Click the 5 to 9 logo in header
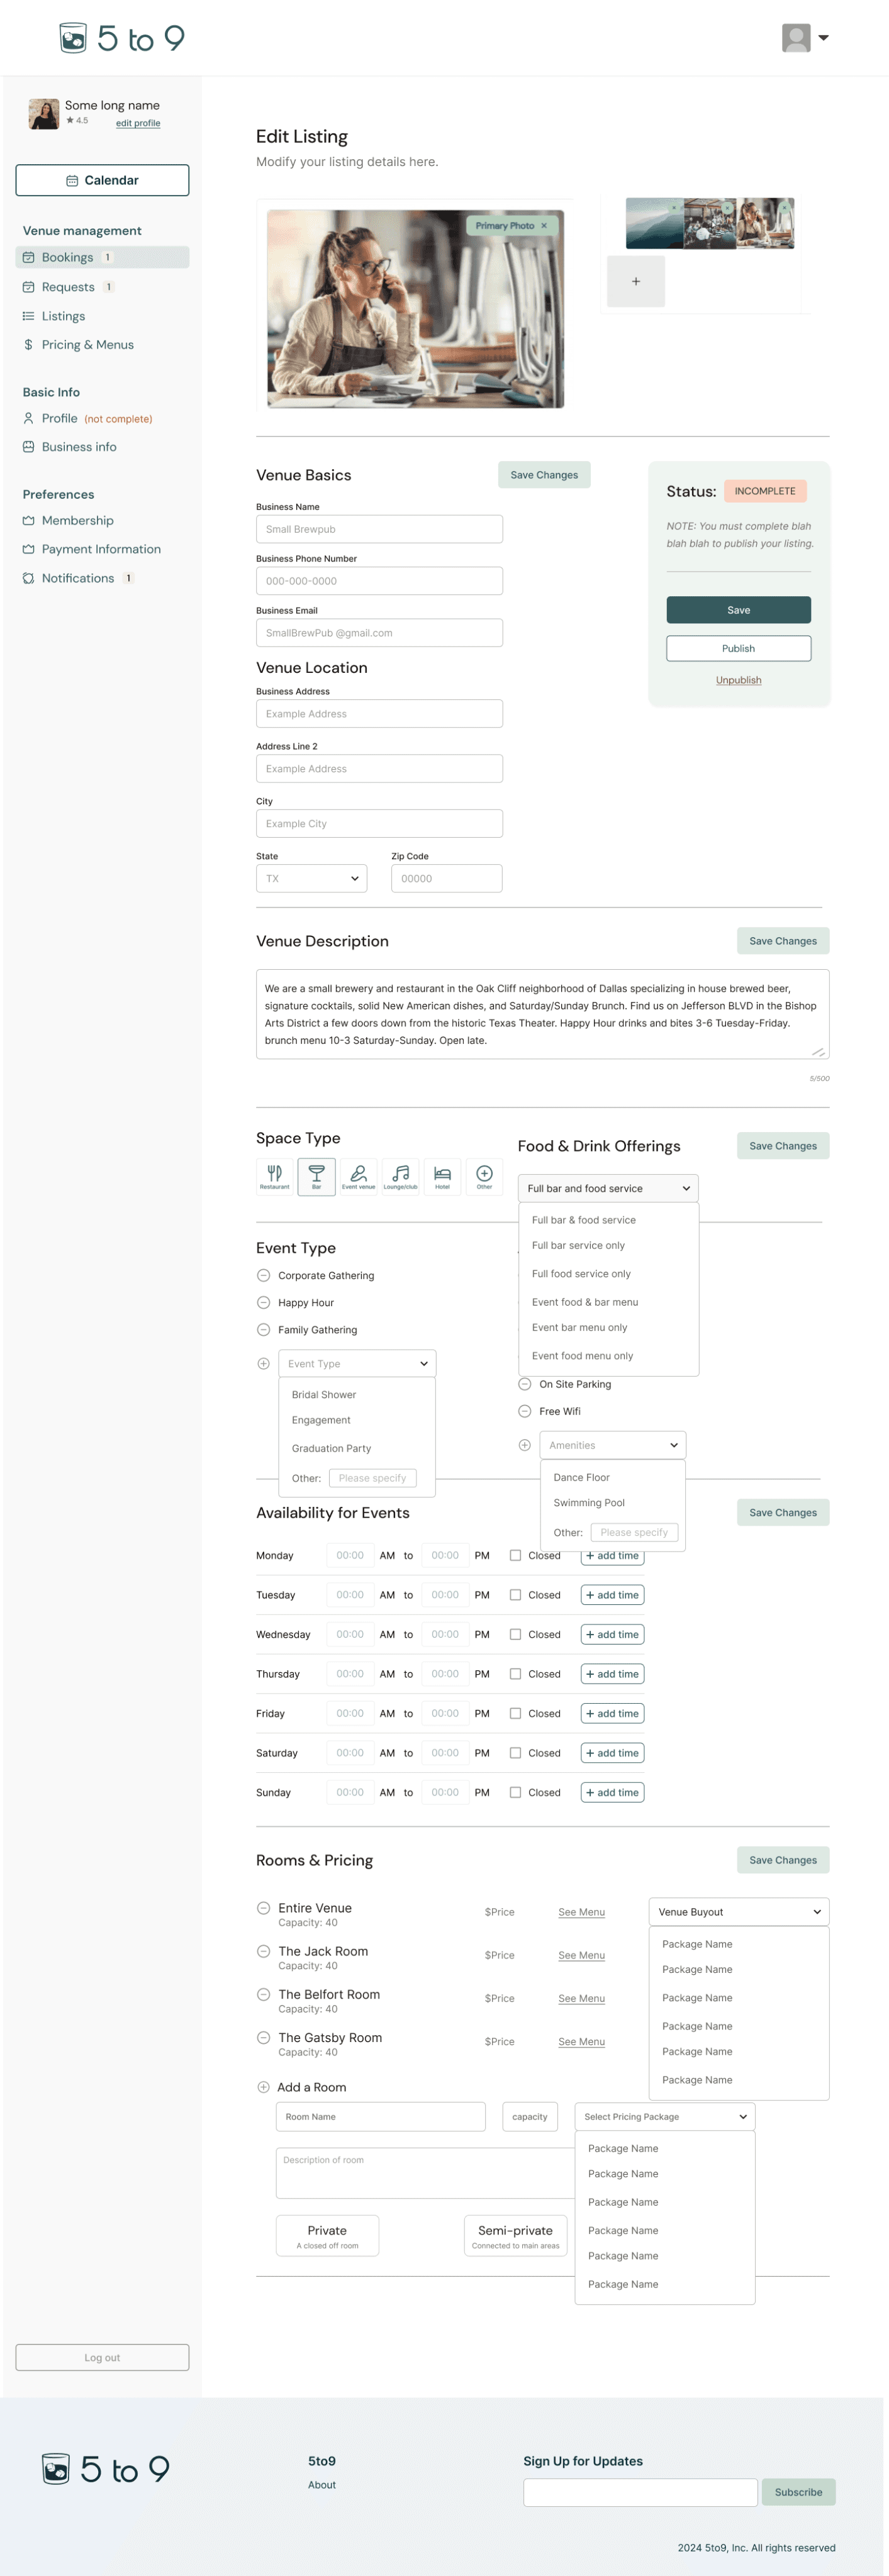This screenshot has height=2576, width=889. [122, 38]
